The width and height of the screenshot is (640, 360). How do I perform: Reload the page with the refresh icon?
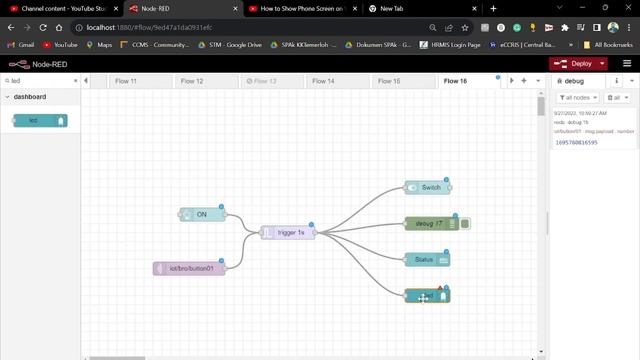pyautogui.click(x=43, y=27)
